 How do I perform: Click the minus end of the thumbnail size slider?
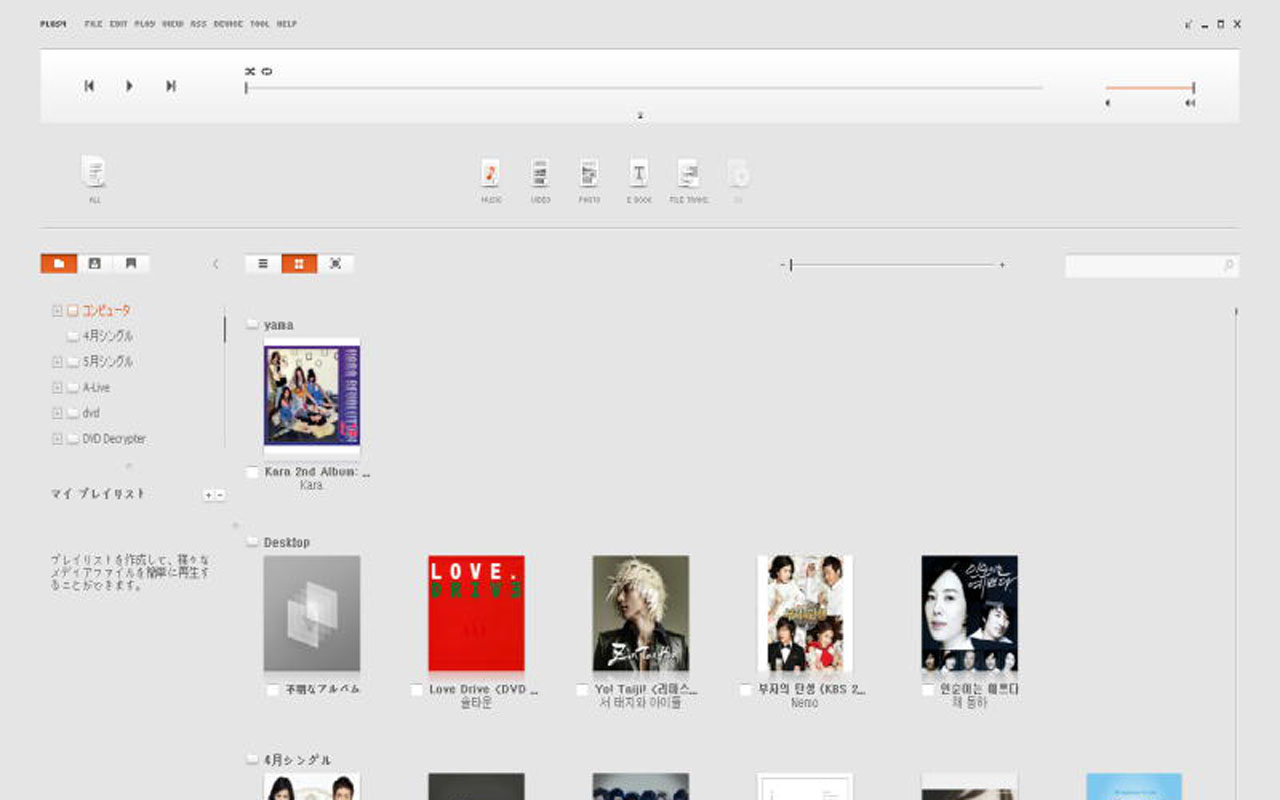(783, 265)
